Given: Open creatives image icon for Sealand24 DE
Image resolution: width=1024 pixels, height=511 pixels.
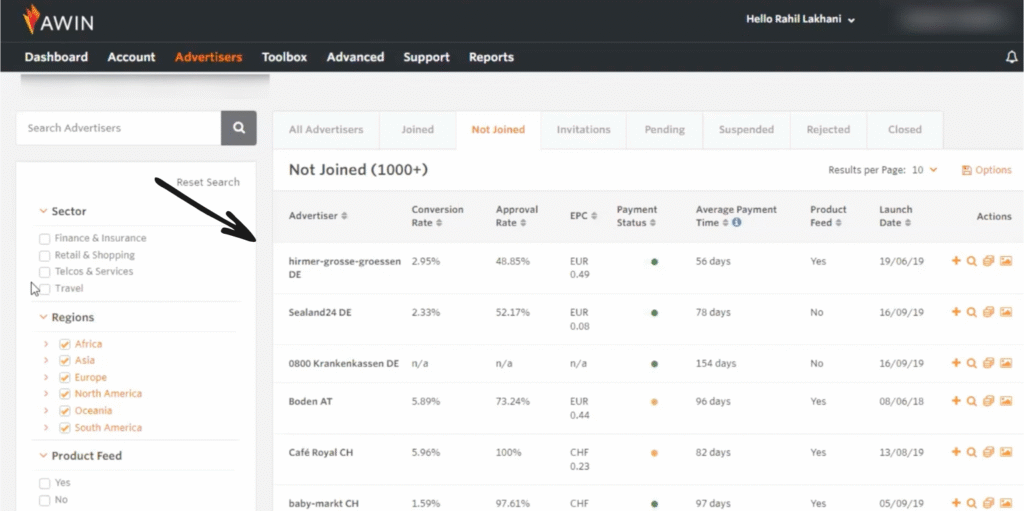Looking at the screenshot, I should tap(1006, 312).
